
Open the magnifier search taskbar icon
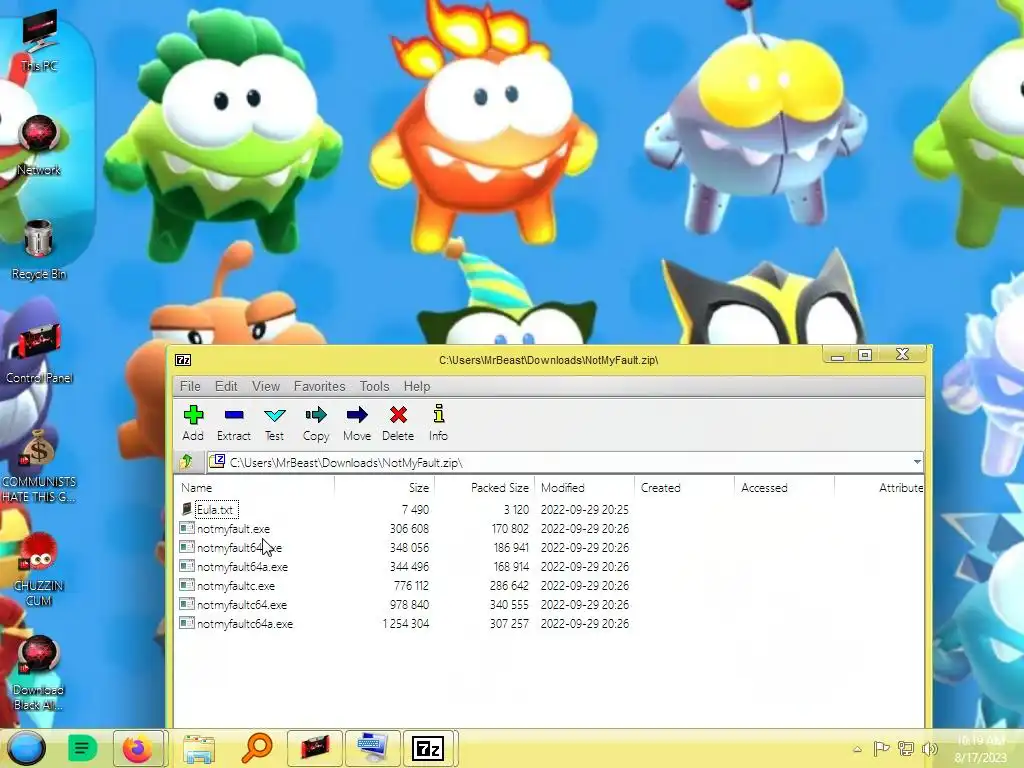tap(257, 748)
